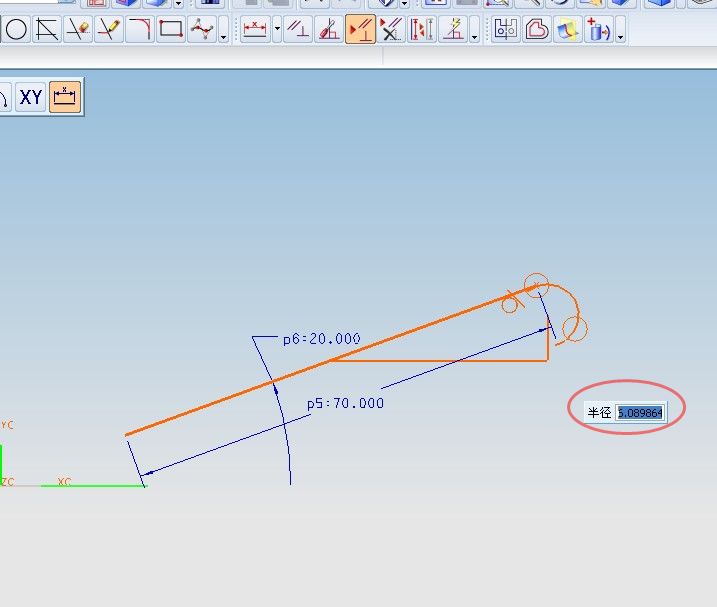The height and width of the screenshot is (607, 717).
Task: Click the radius value input field
Action: [x=640, y=413]
